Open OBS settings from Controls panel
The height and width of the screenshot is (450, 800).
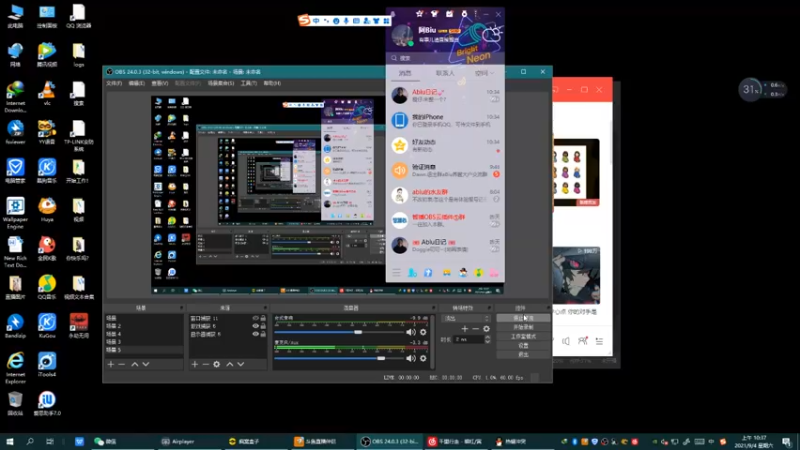(x=523, y=345)
